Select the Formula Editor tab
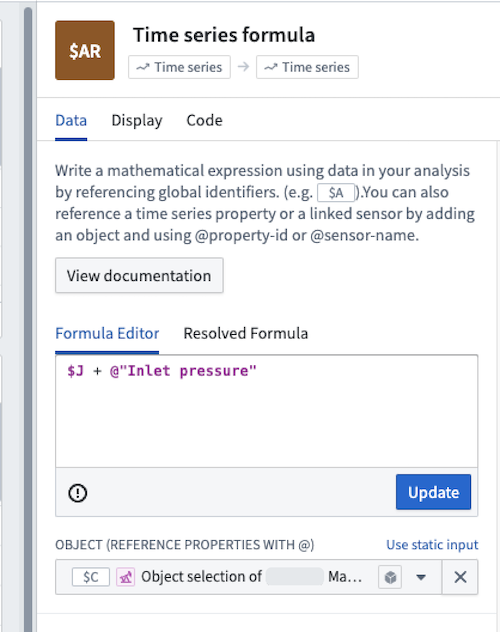 107,333
